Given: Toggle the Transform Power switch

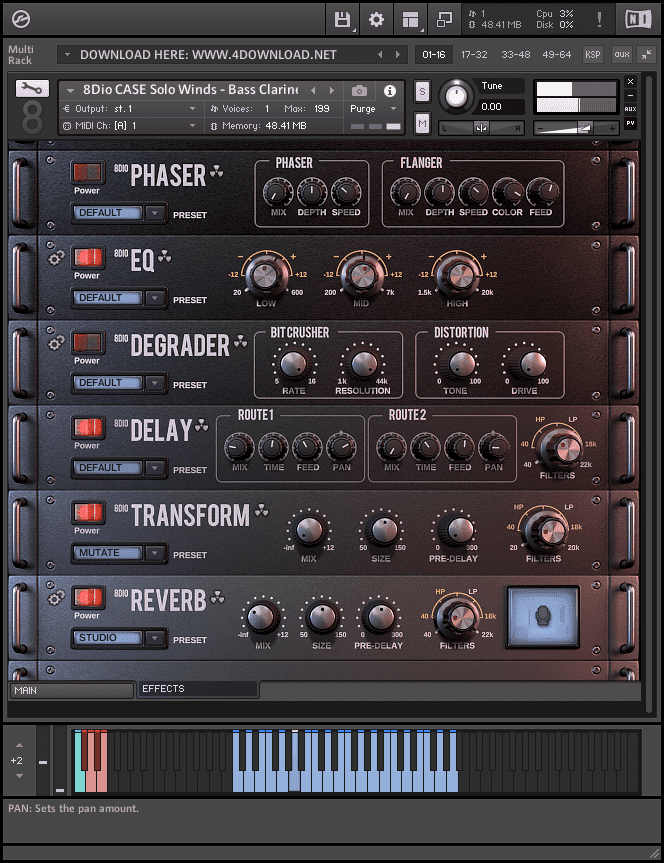Looking at the screenshot, I should 88,512.
